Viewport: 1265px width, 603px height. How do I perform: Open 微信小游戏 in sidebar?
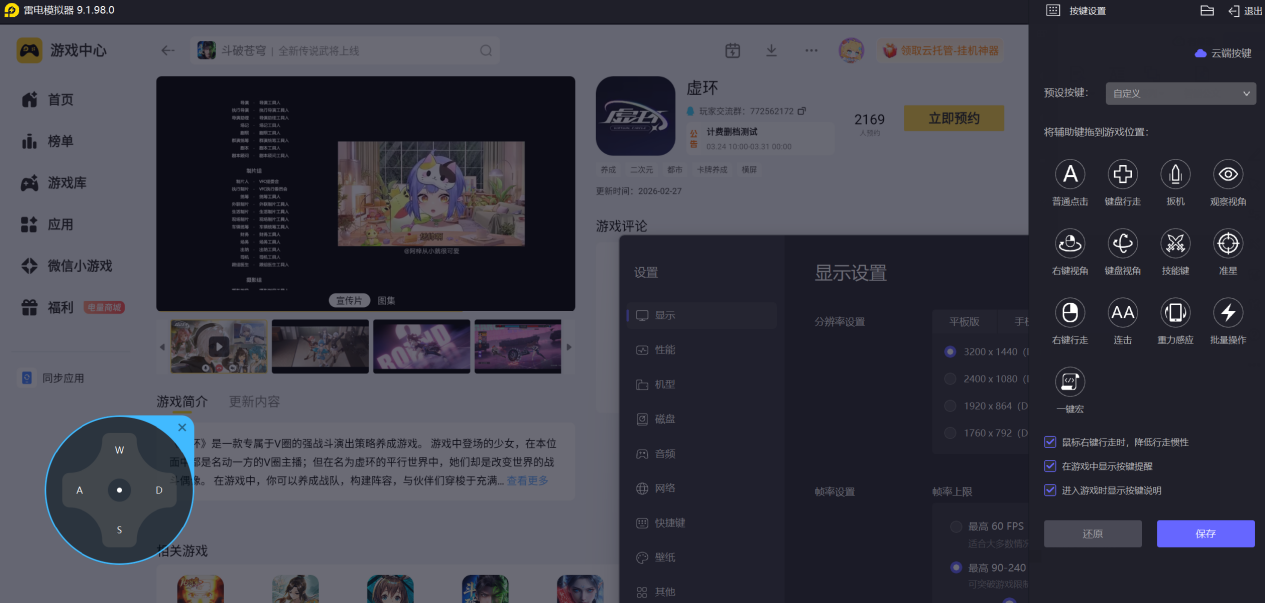67,266
